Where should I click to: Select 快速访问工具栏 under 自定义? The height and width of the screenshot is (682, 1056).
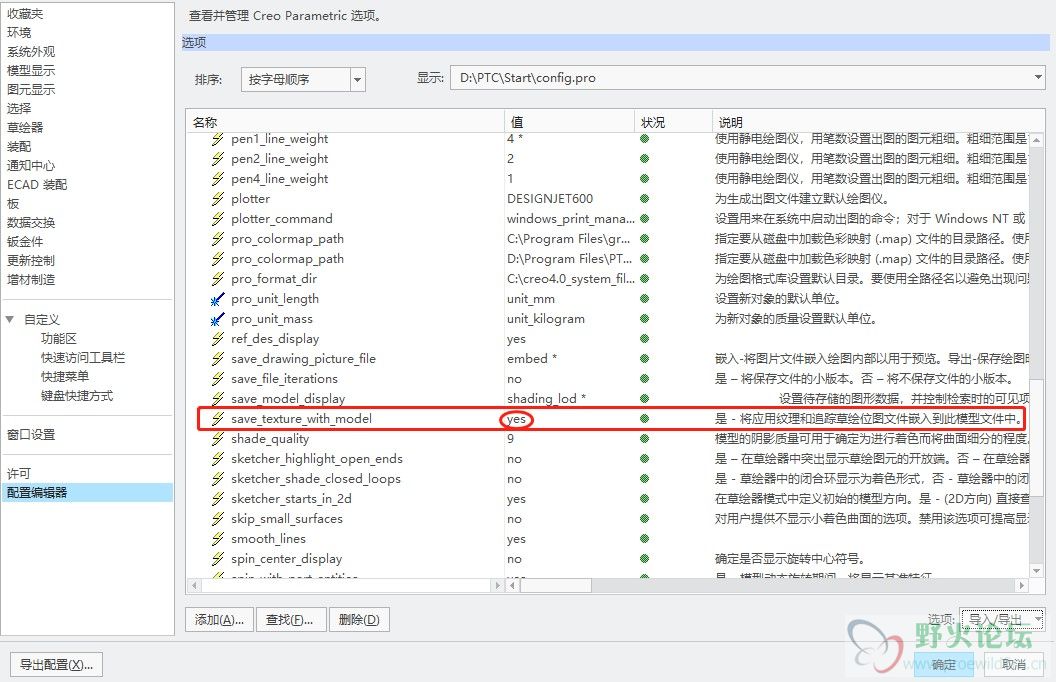tap(83, 357)
